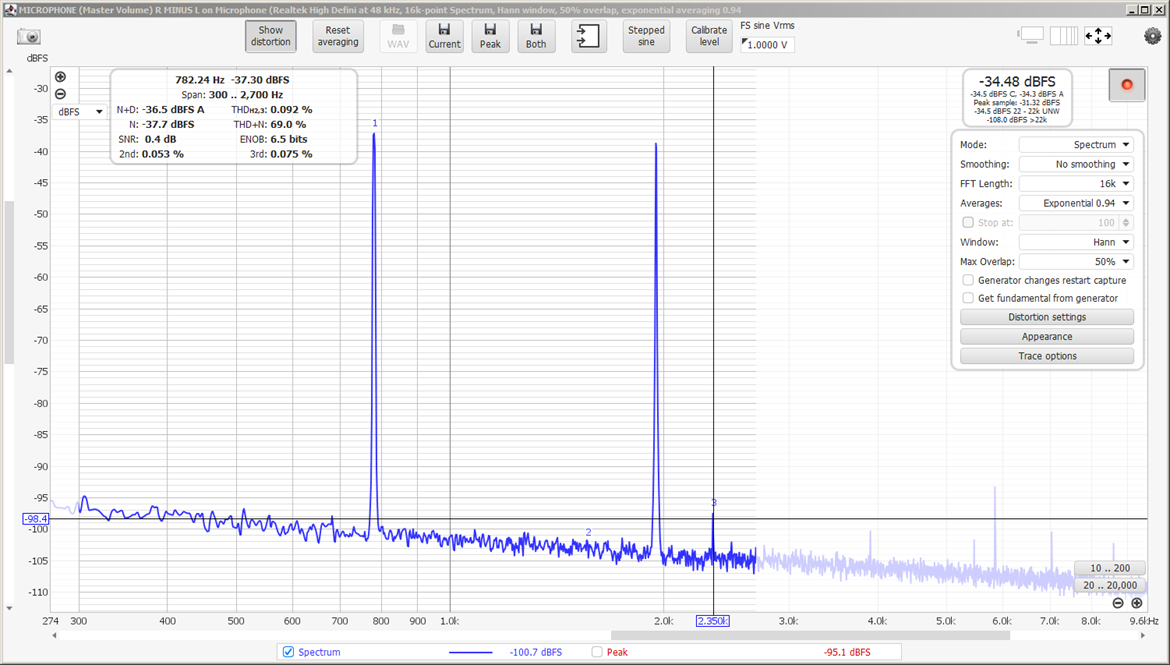
Task: Zoom in vertical axis with plus icon
Action: 60,77
